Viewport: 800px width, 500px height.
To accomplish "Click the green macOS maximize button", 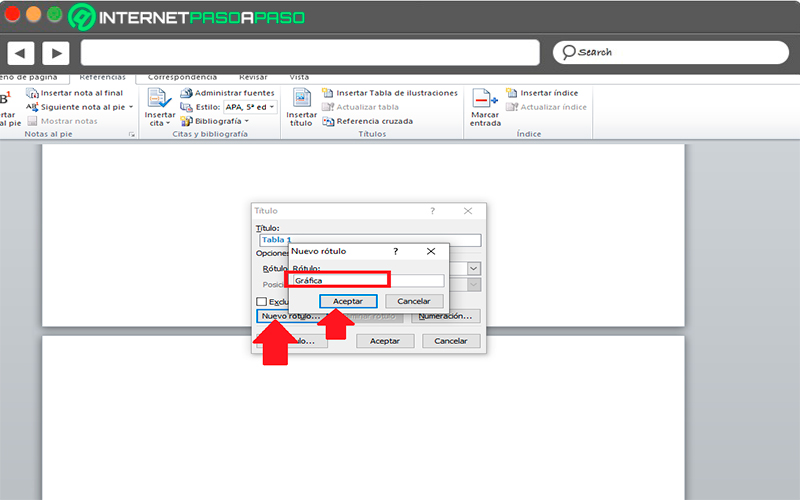I will pos(55,14).
